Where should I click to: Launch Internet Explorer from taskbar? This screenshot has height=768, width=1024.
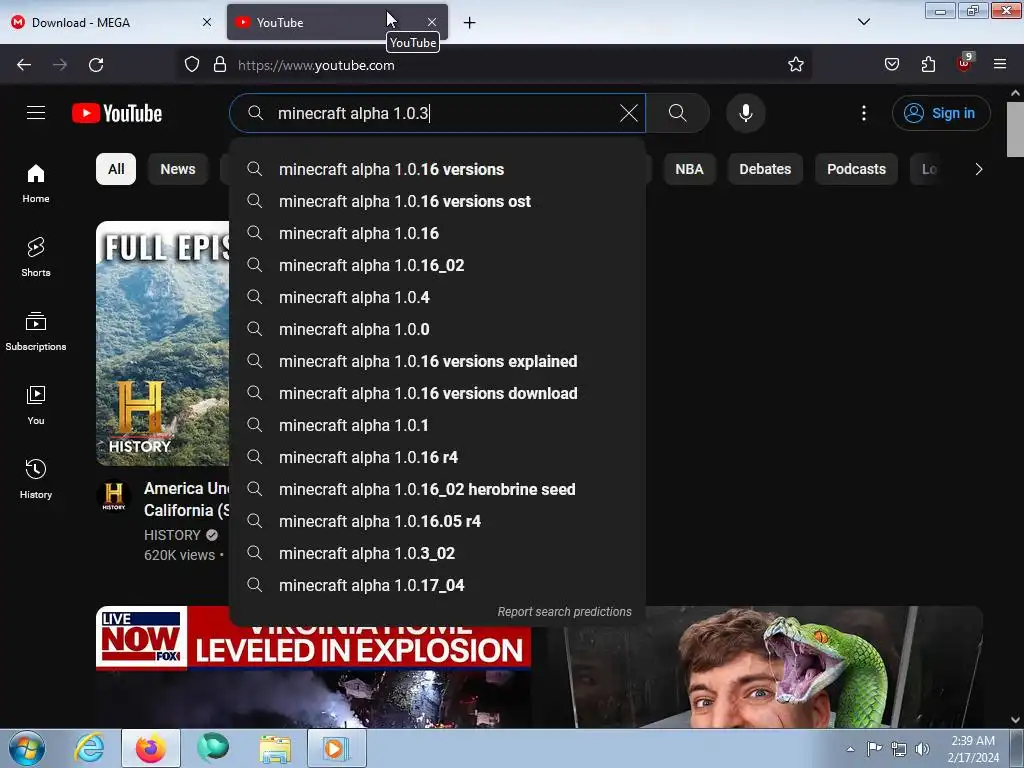coord(89,748)
